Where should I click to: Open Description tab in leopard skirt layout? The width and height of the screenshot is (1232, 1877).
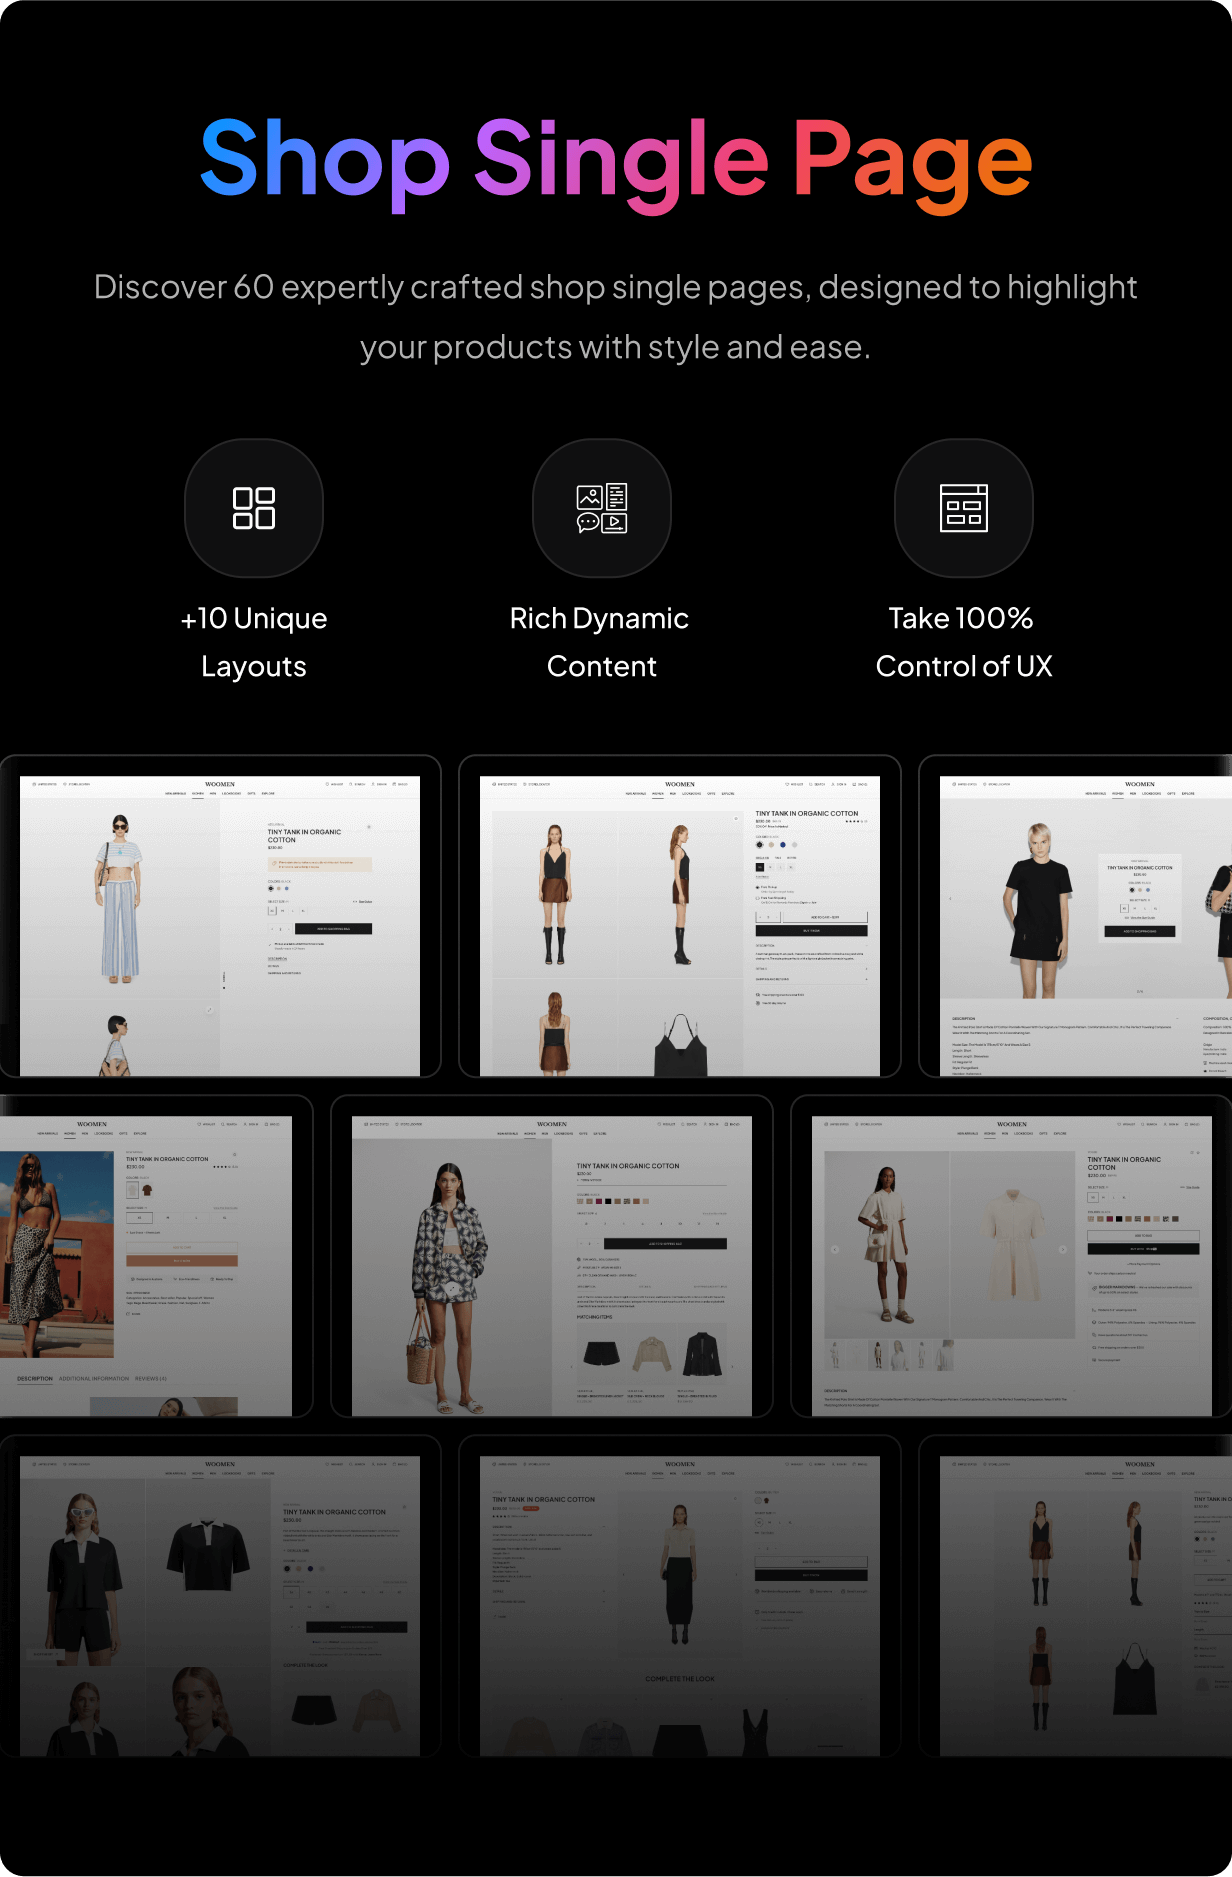(x=35, y=1379)
